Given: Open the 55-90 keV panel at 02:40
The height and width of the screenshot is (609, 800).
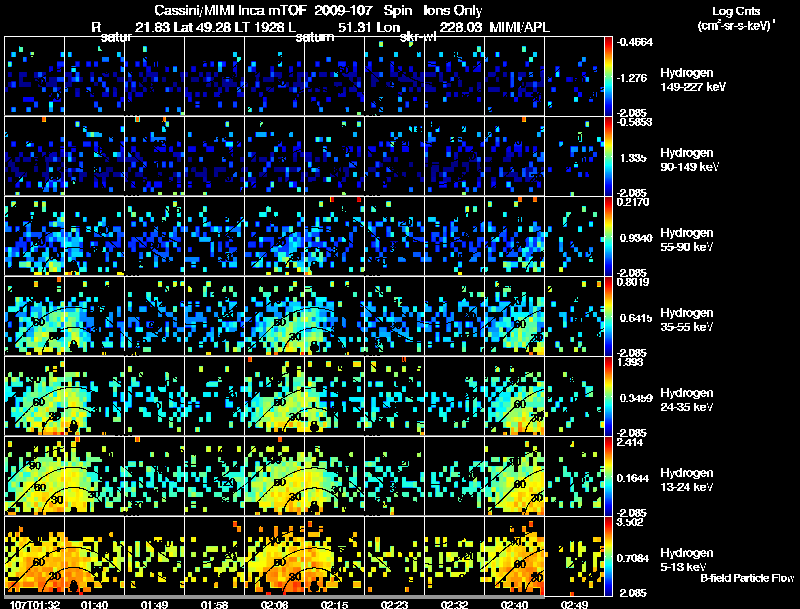Looking at the screenshot, I should tap(514, 236).
